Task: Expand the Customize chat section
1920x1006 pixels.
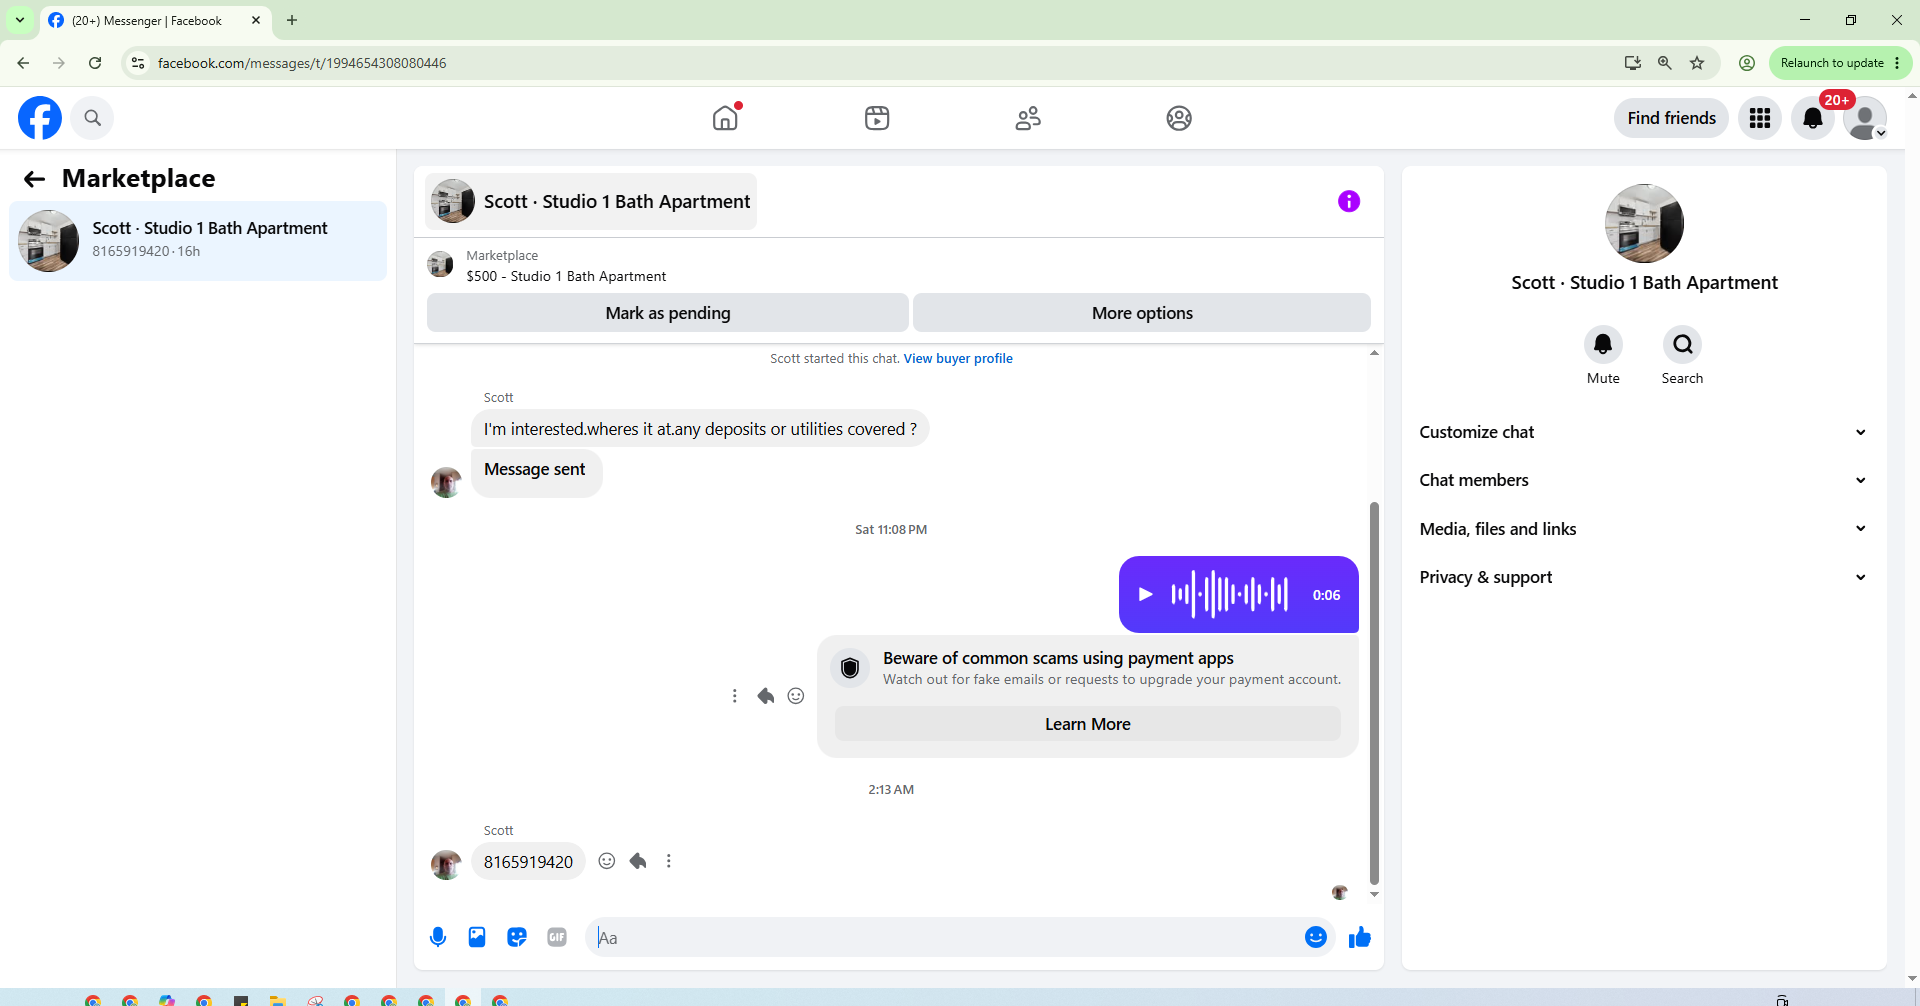Action: (1644, 432)
